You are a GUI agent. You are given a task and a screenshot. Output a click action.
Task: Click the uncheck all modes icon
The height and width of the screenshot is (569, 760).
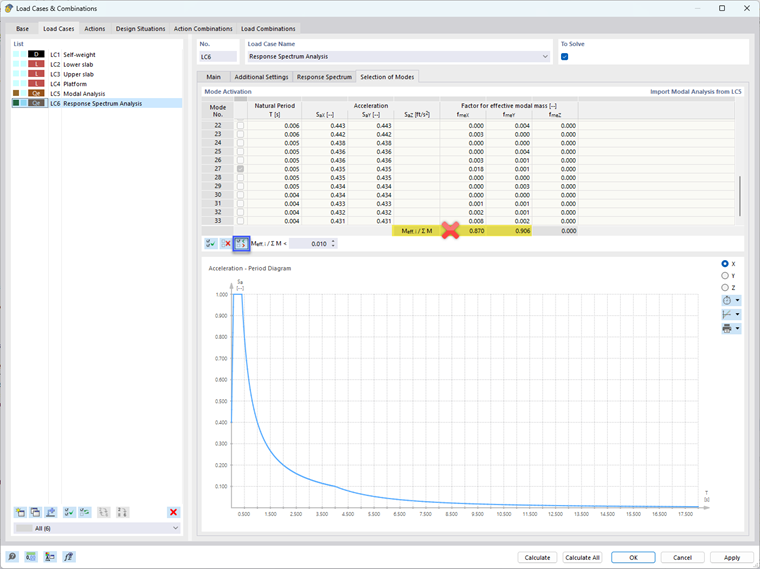pyautogui.click(x=226, y=243)
